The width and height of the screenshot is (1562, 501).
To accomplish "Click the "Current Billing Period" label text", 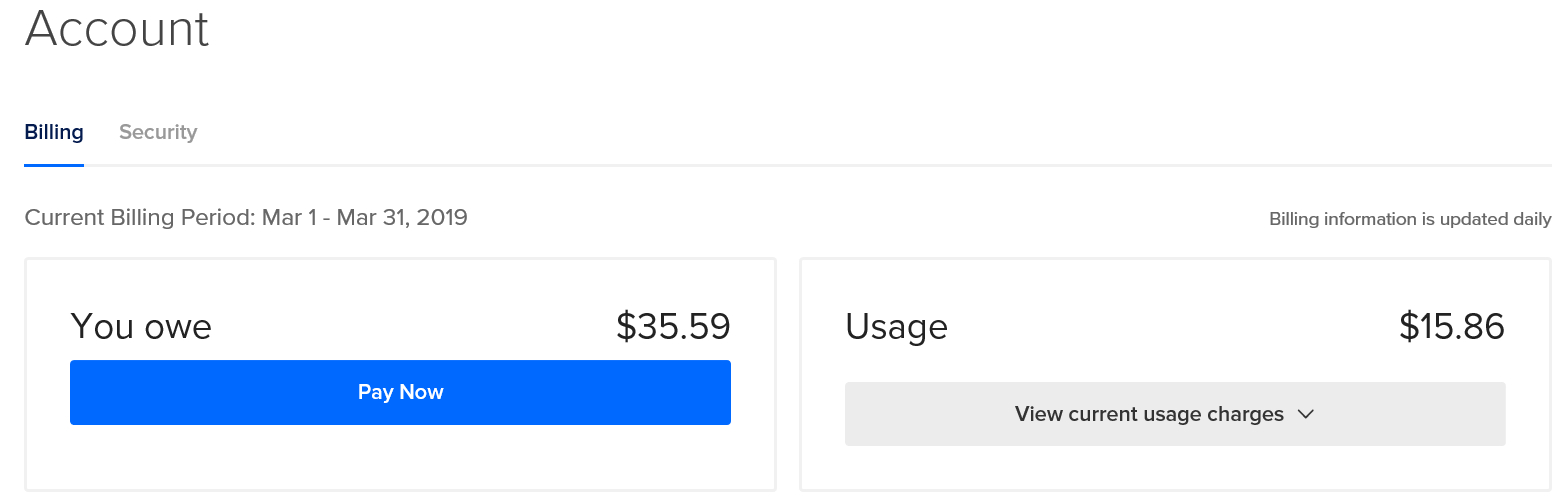I will (140, 217).
